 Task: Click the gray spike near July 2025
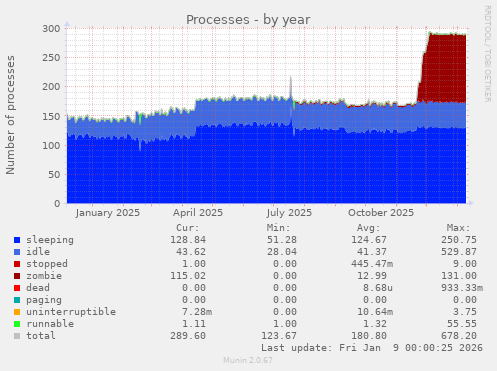point(291,87)
